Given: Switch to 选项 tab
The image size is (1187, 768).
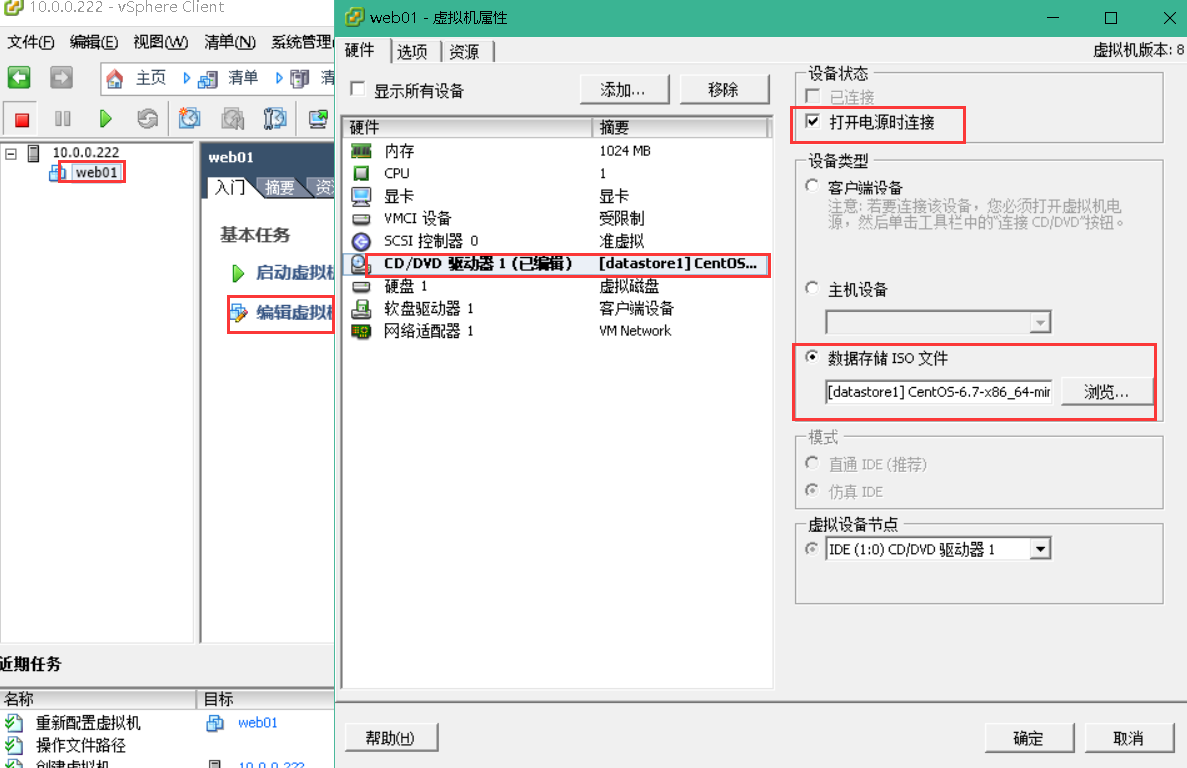Looking at the screenshot, I should point(413,51).
